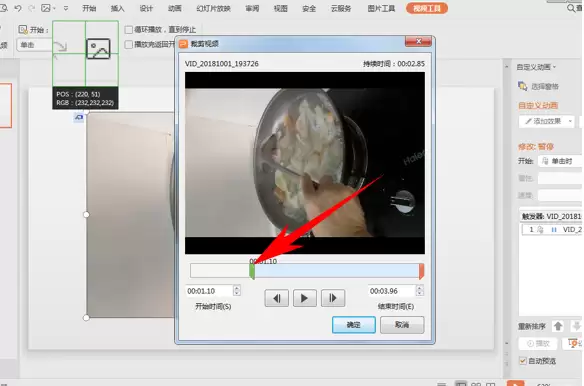Open print preview icon in quick toolbar
The height and width of the screenshot is (386, 584).
pyautogui.click(x=3, y=8)
